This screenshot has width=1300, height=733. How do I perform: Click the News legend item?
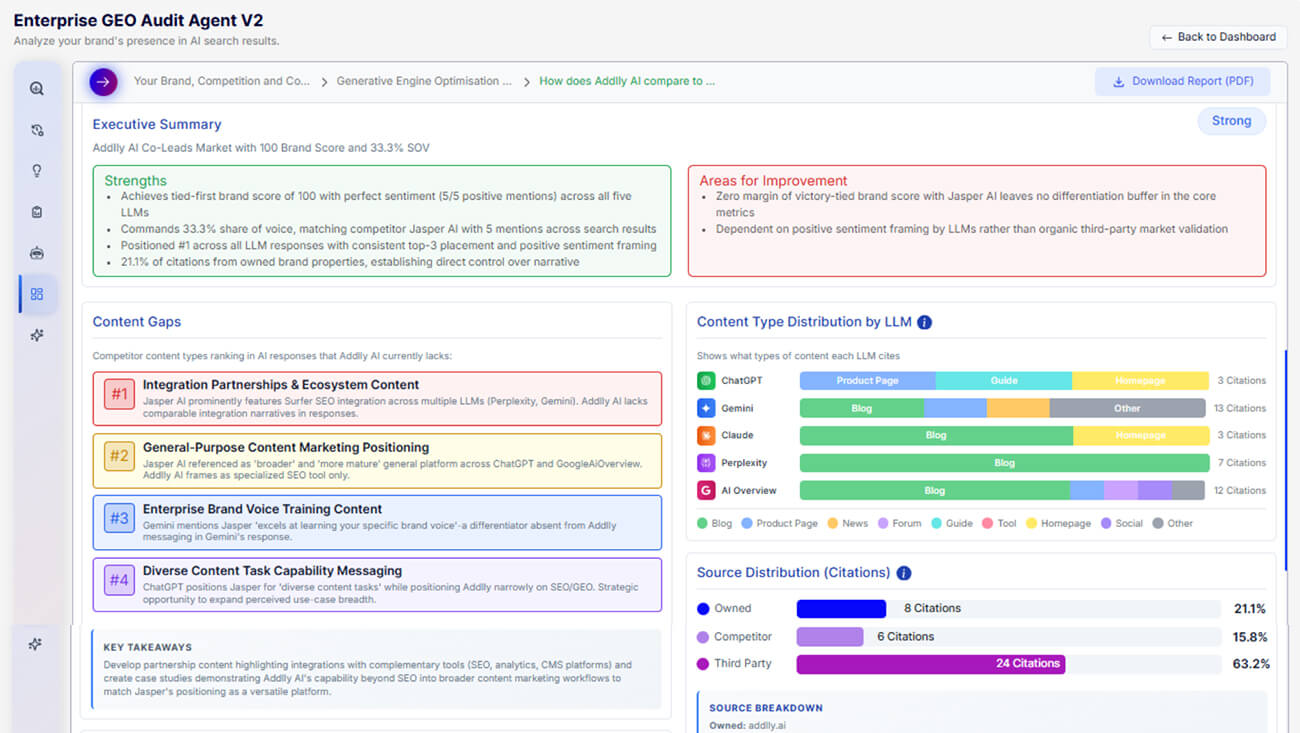(847, 523)
